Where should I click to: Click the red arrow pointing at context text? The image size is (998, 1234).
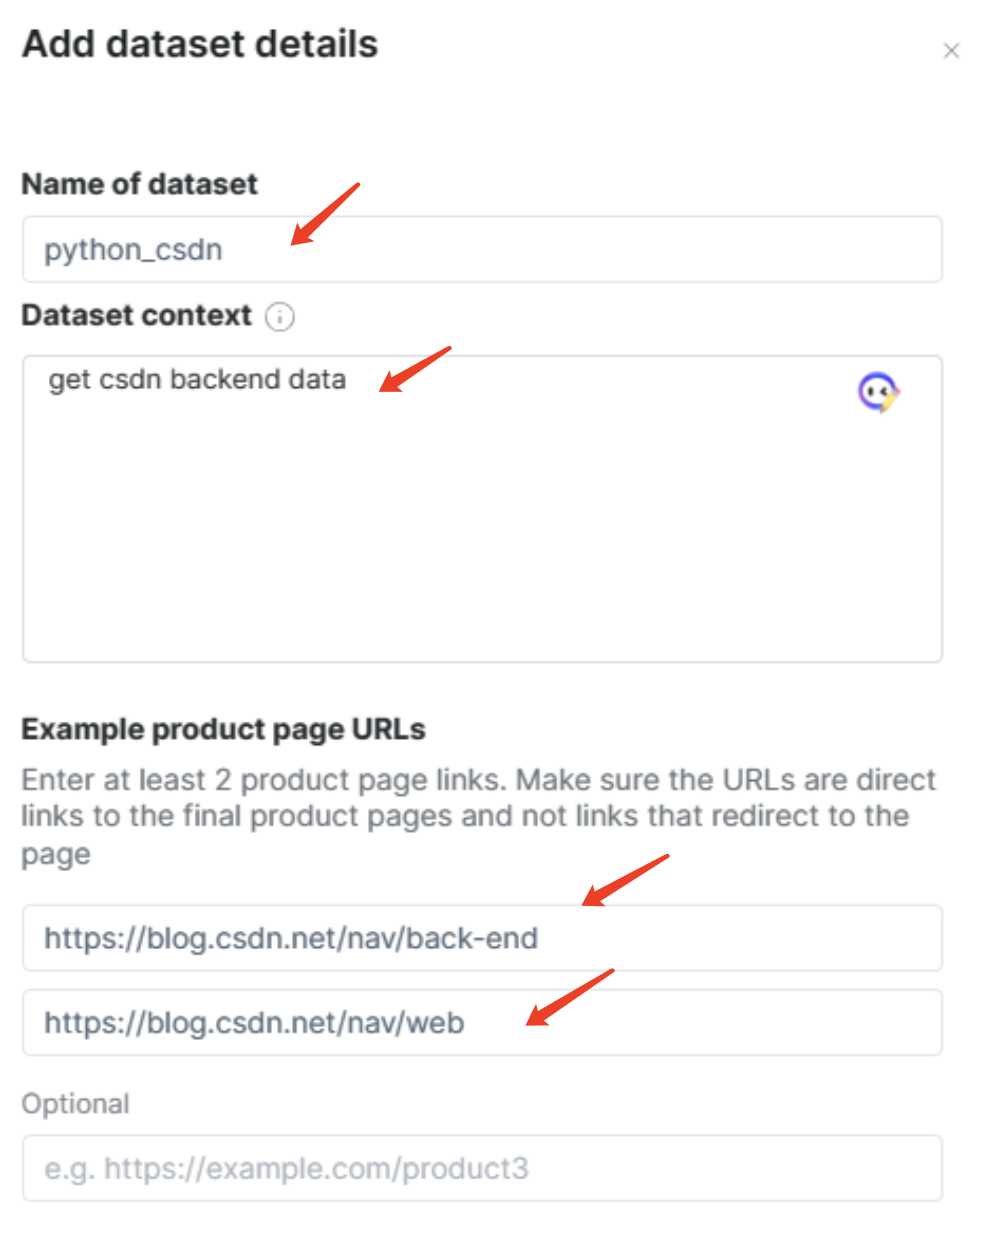(x=415, y=369)
